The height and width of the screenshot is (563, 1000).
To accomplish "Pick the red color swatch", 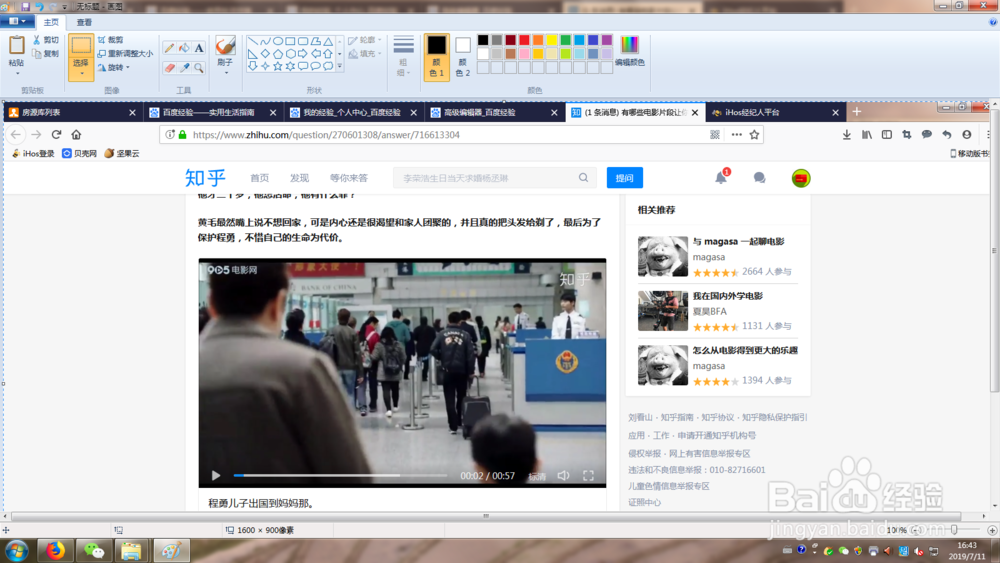I will point(524,40).
